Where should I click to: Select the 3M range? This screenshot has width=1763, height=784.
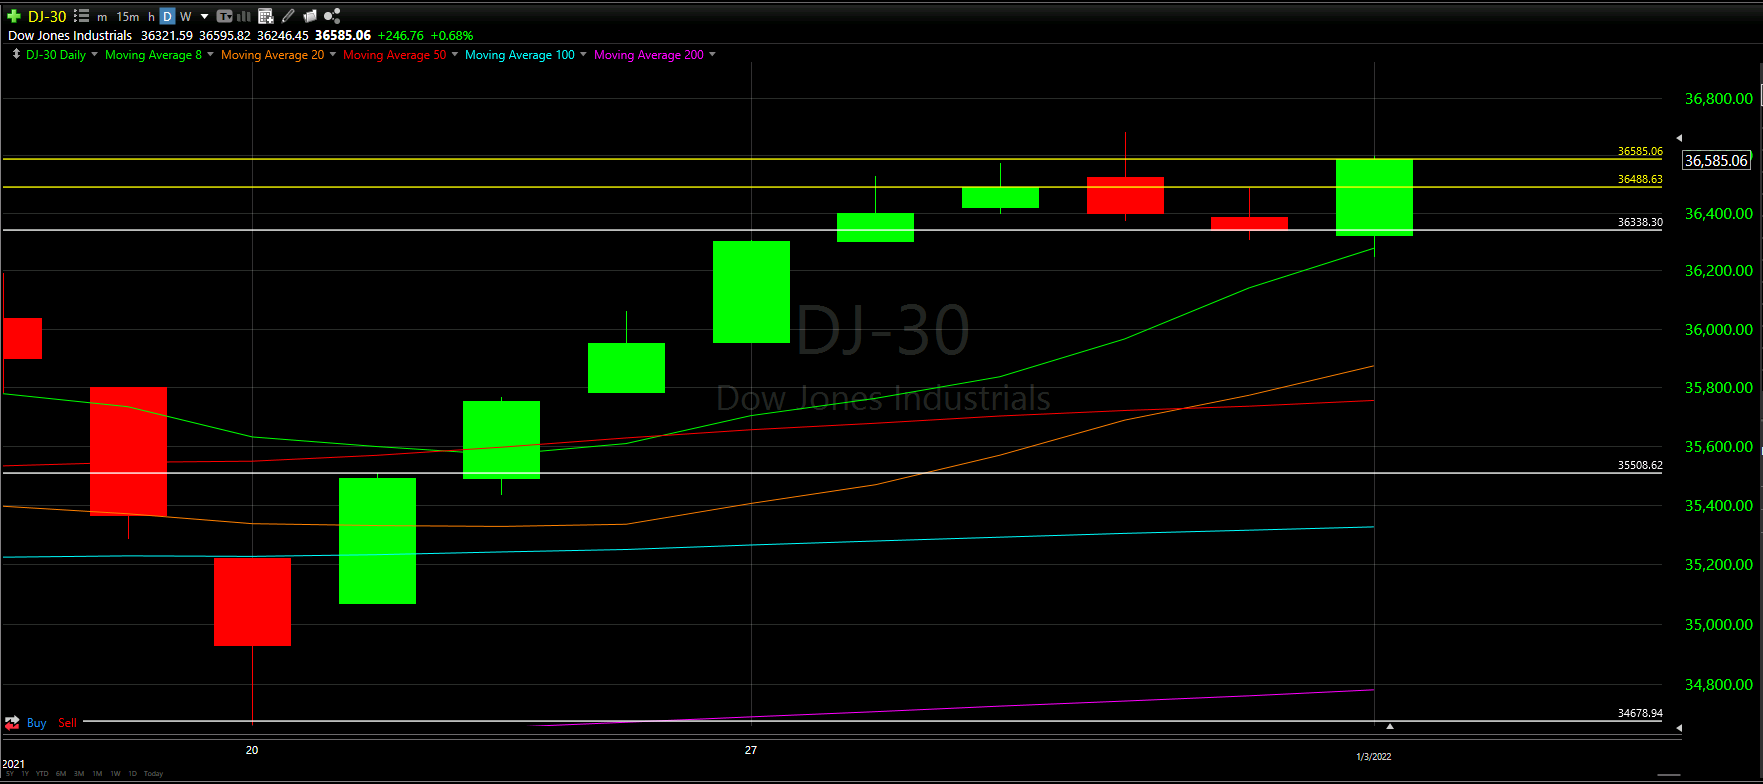click(x=79, y=774)
